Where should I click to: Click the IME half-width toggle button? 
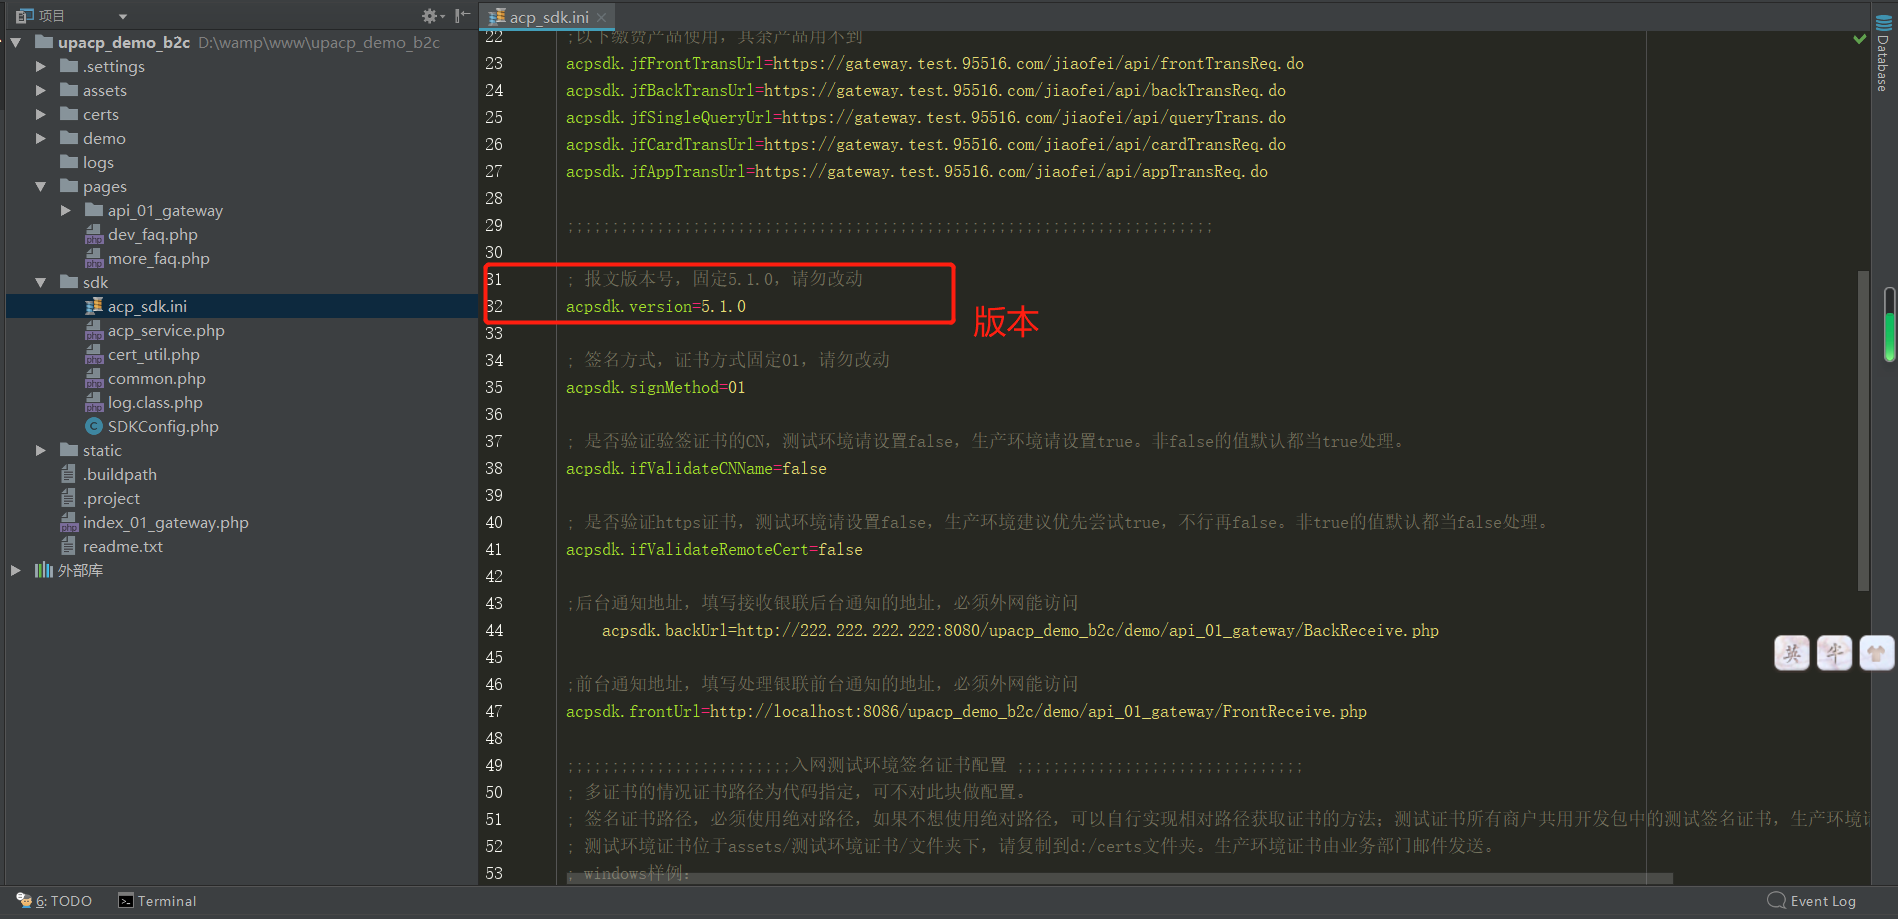click(x=1834, y=654)
